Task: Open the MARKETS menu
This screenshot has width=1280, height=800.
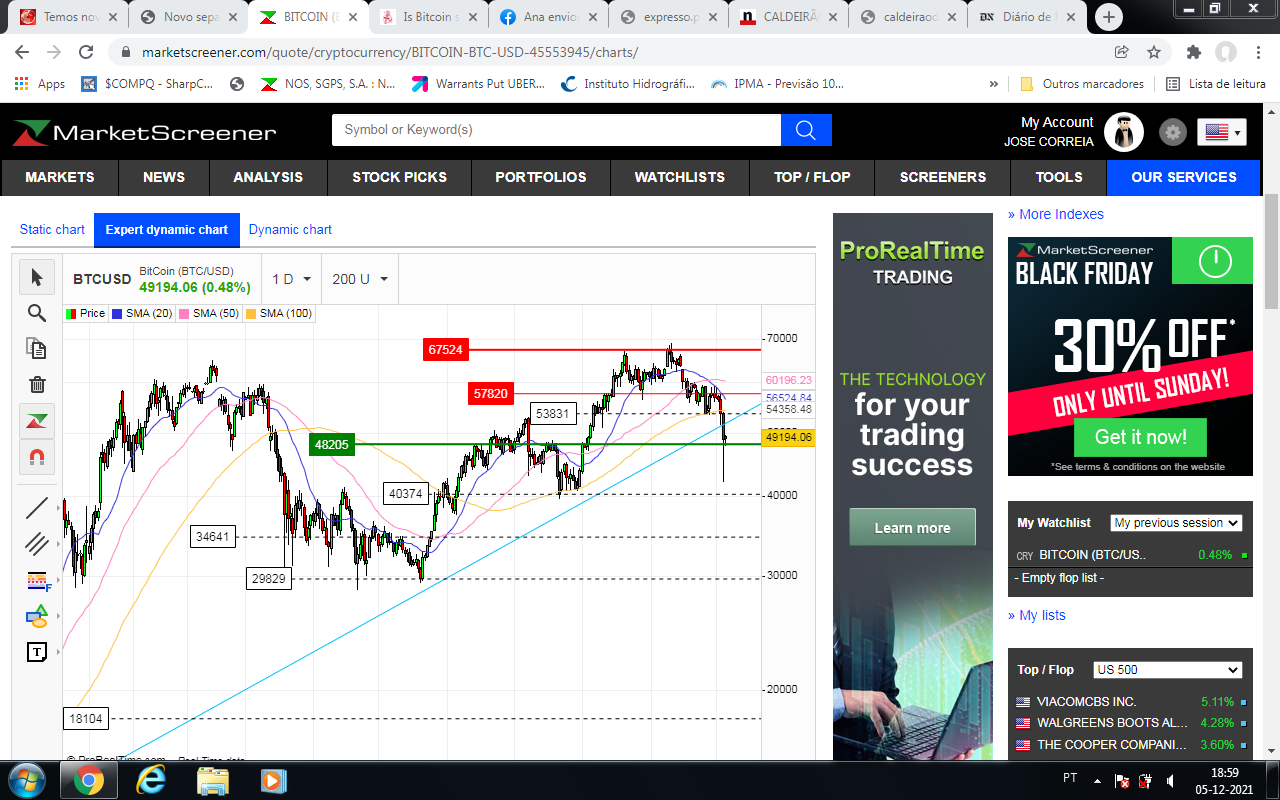Action: (x=60, y=177)
